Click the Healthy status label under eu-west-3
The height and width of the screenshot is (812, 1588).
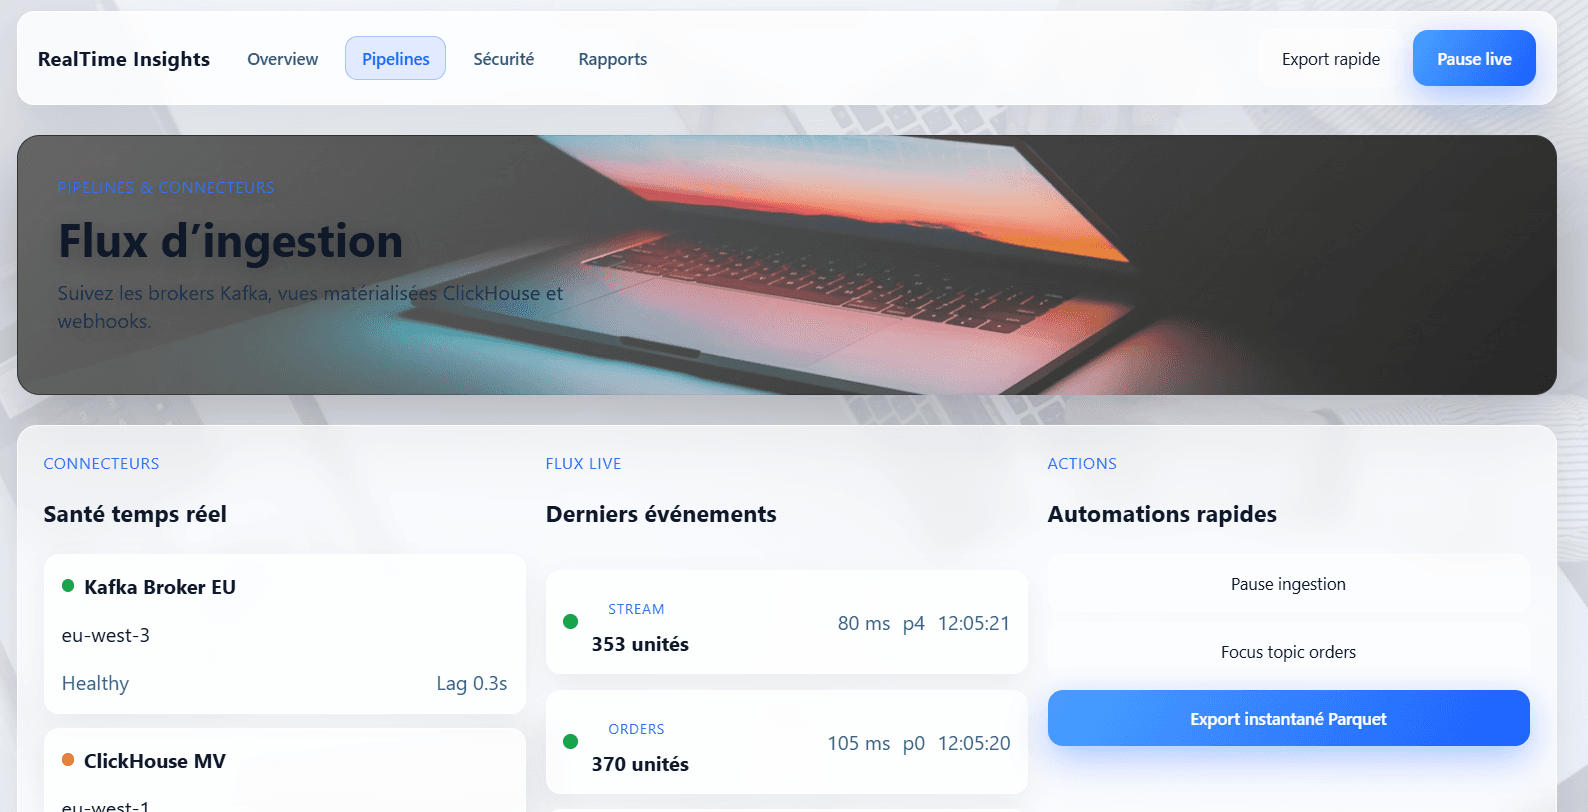click(x=95, y=683)
